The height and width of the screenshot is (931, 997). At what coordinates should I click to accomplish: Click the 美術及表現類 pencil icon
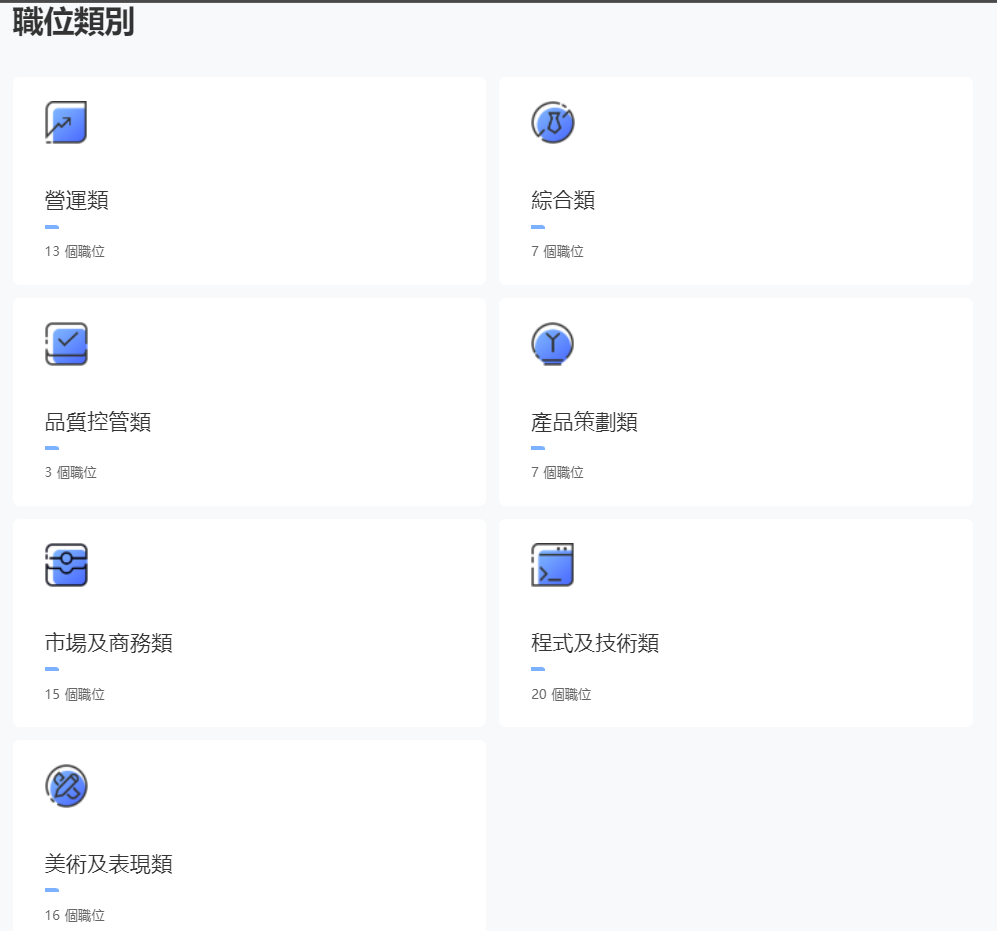tap(66, 786)
